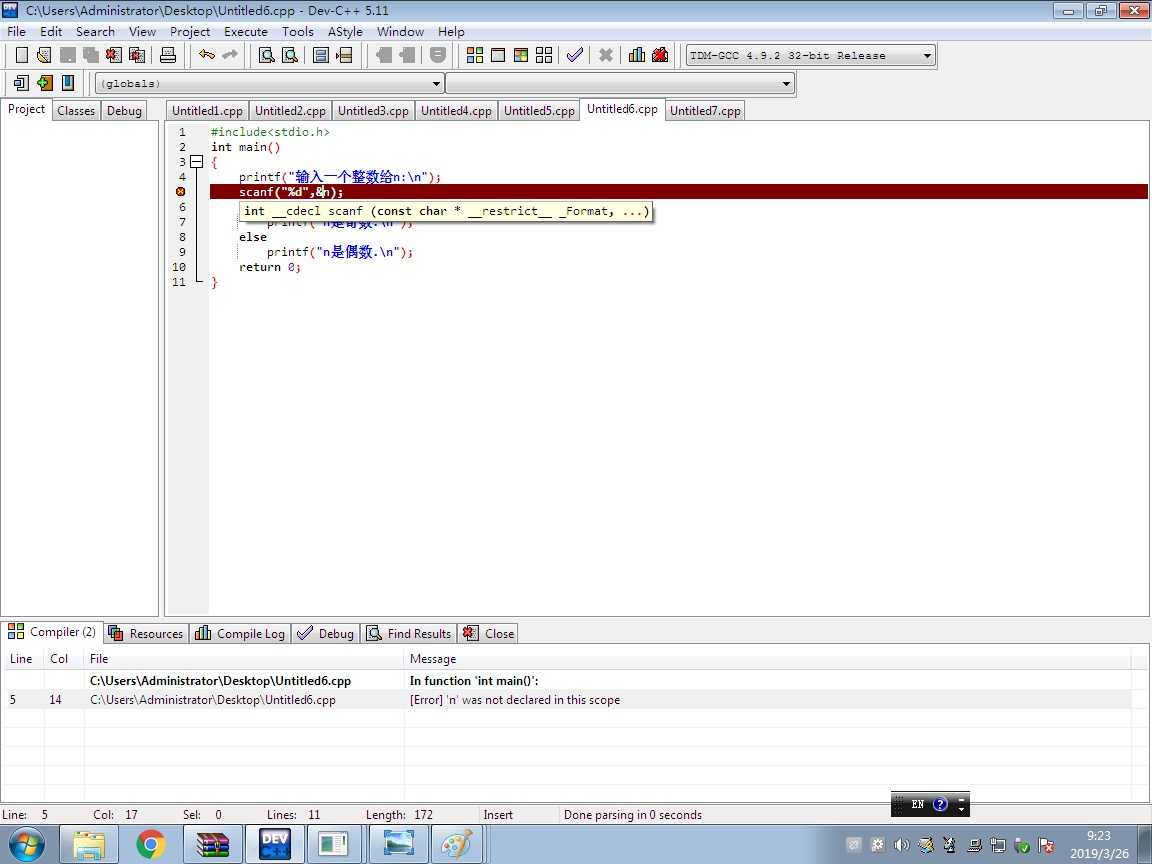Click the Find magnifier icon
The width and height of the screenshot is (1152, 864).
point(267,55)
